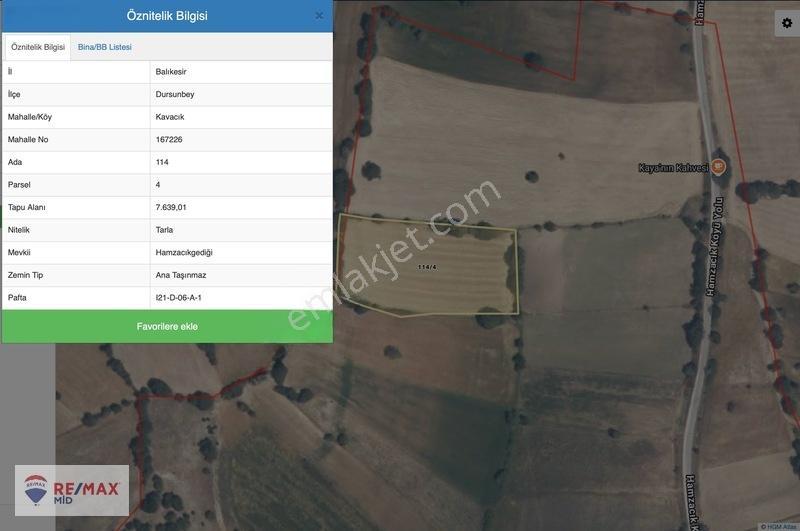The height and width of the screenshot is (531, 800).
Task: Click the Kaya'nın Kahvesi map marker
Action: tap(718, 167)
